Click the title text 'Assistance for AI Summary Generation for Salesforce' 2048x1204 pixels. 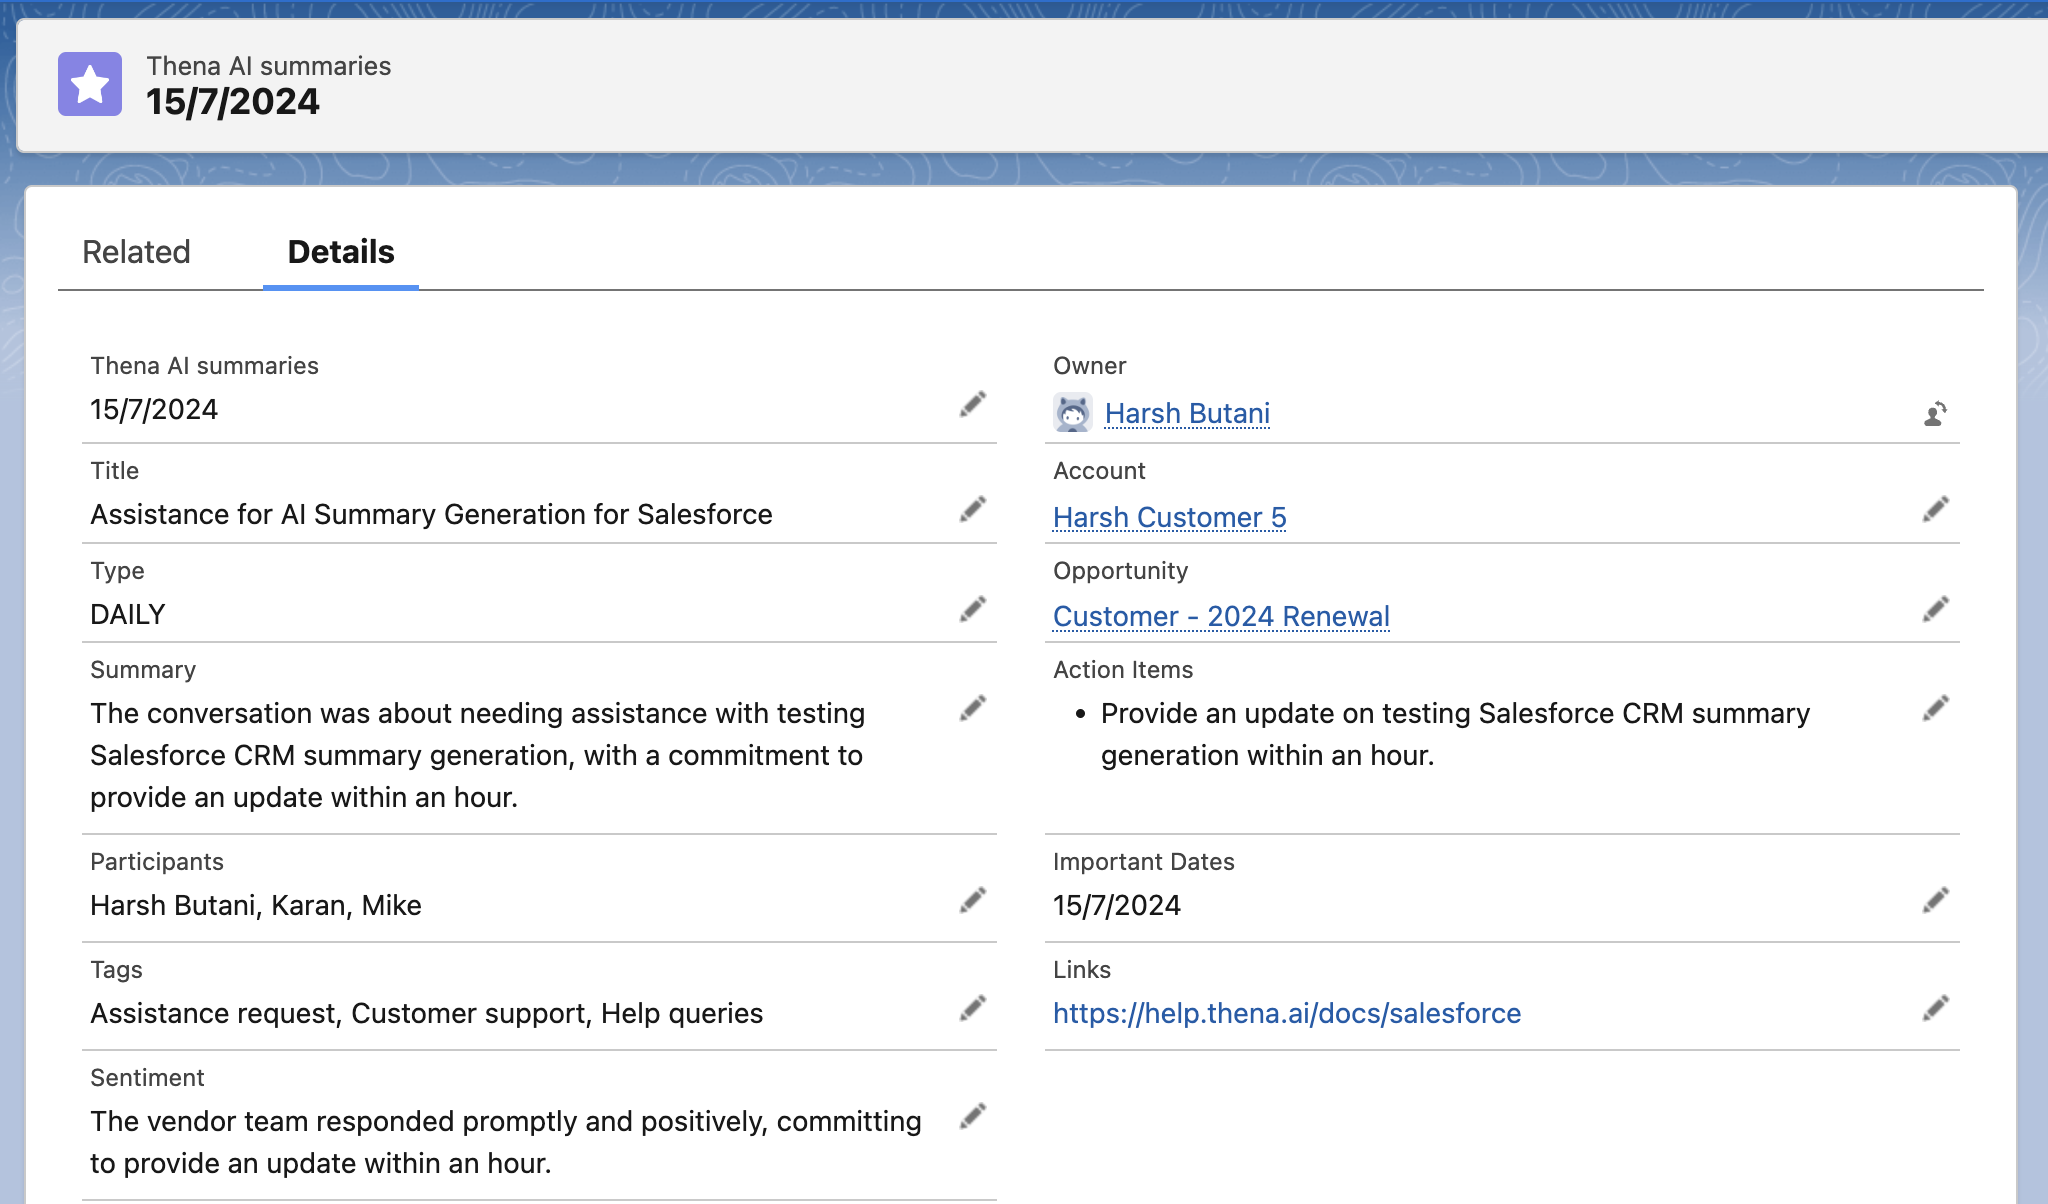[431, 514]
